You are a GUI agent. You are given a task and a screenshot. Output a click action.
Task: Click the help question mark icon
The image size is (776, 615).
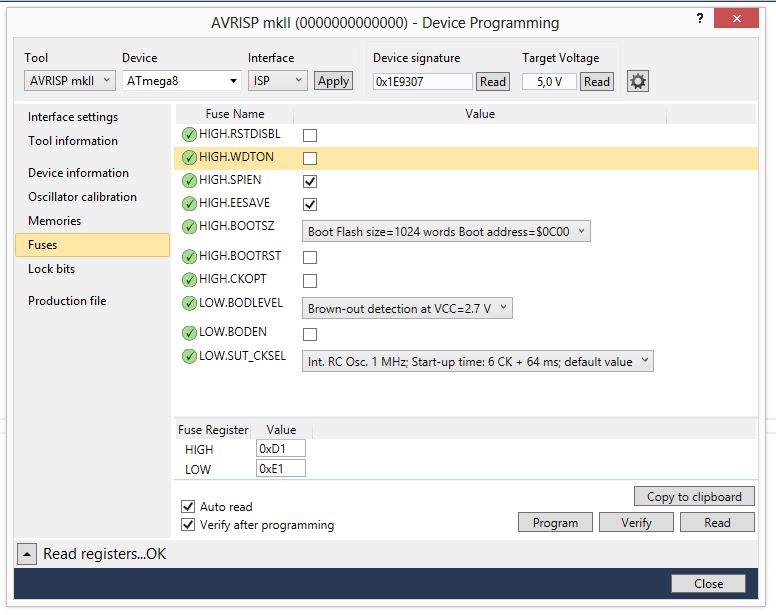[699, 19]
